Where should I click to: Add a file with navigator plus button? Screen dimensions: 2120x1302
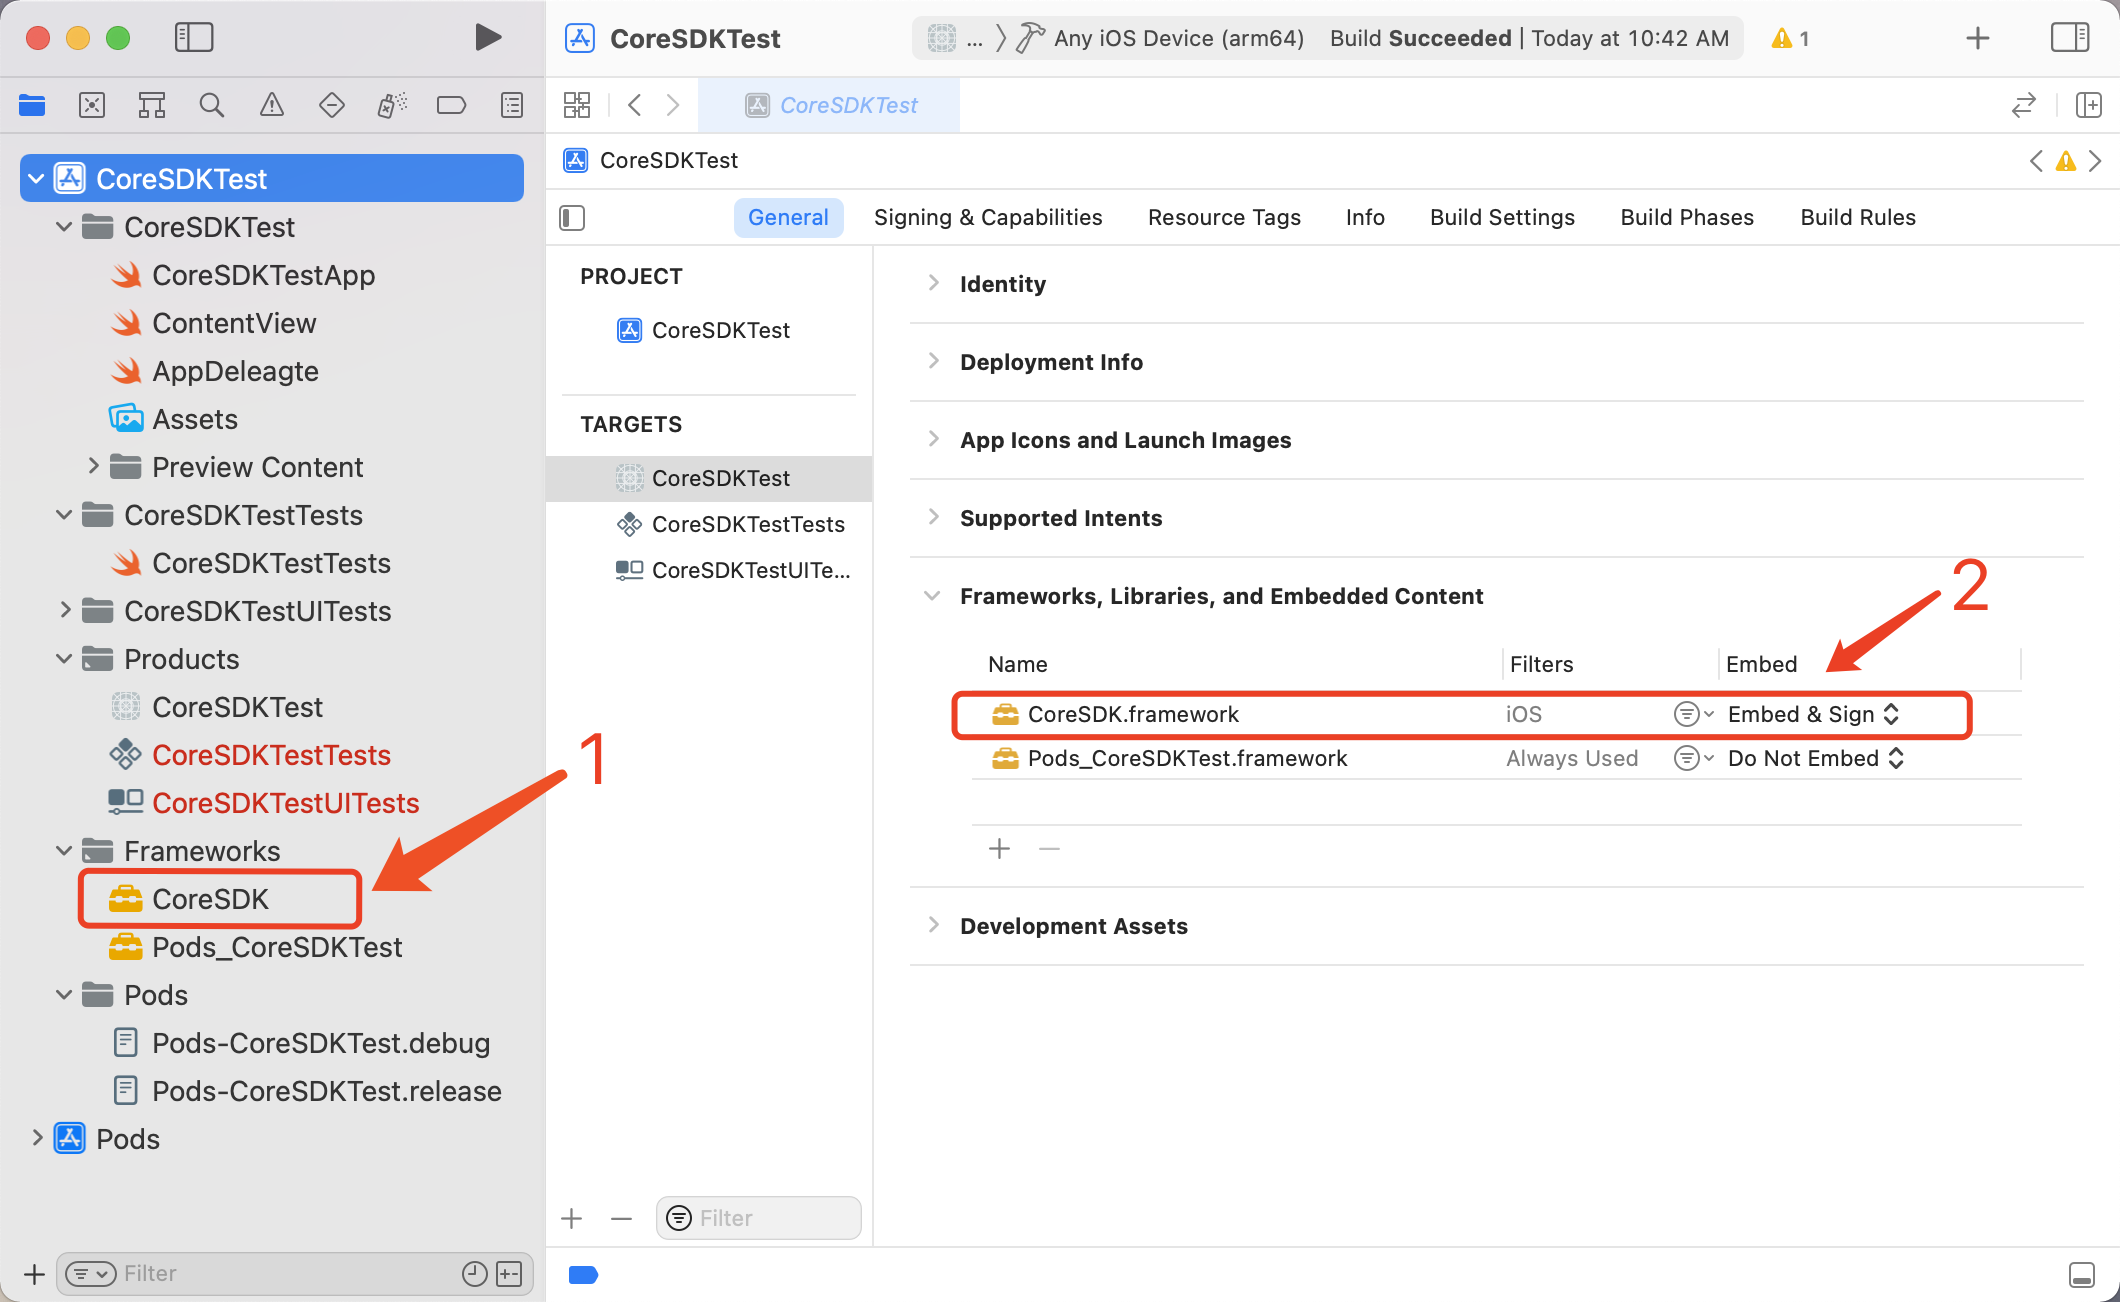pos(34,1274)
